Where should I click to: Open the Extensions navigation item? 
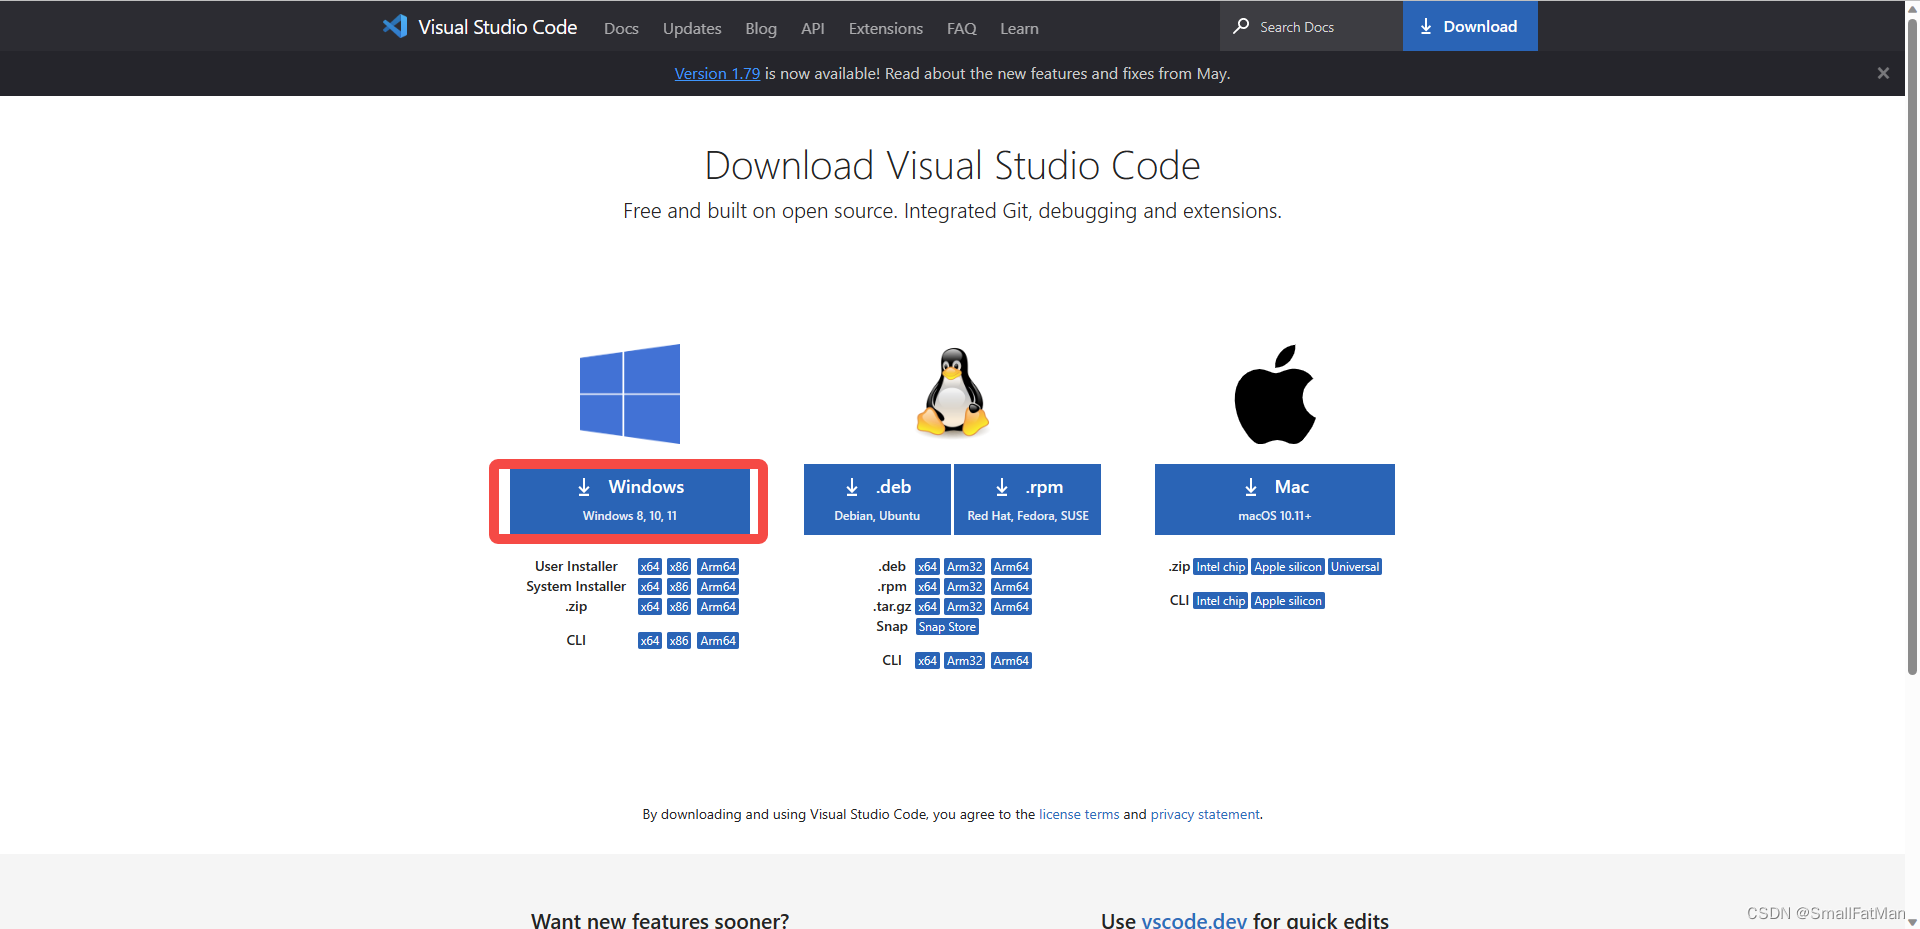pos(886,28)
